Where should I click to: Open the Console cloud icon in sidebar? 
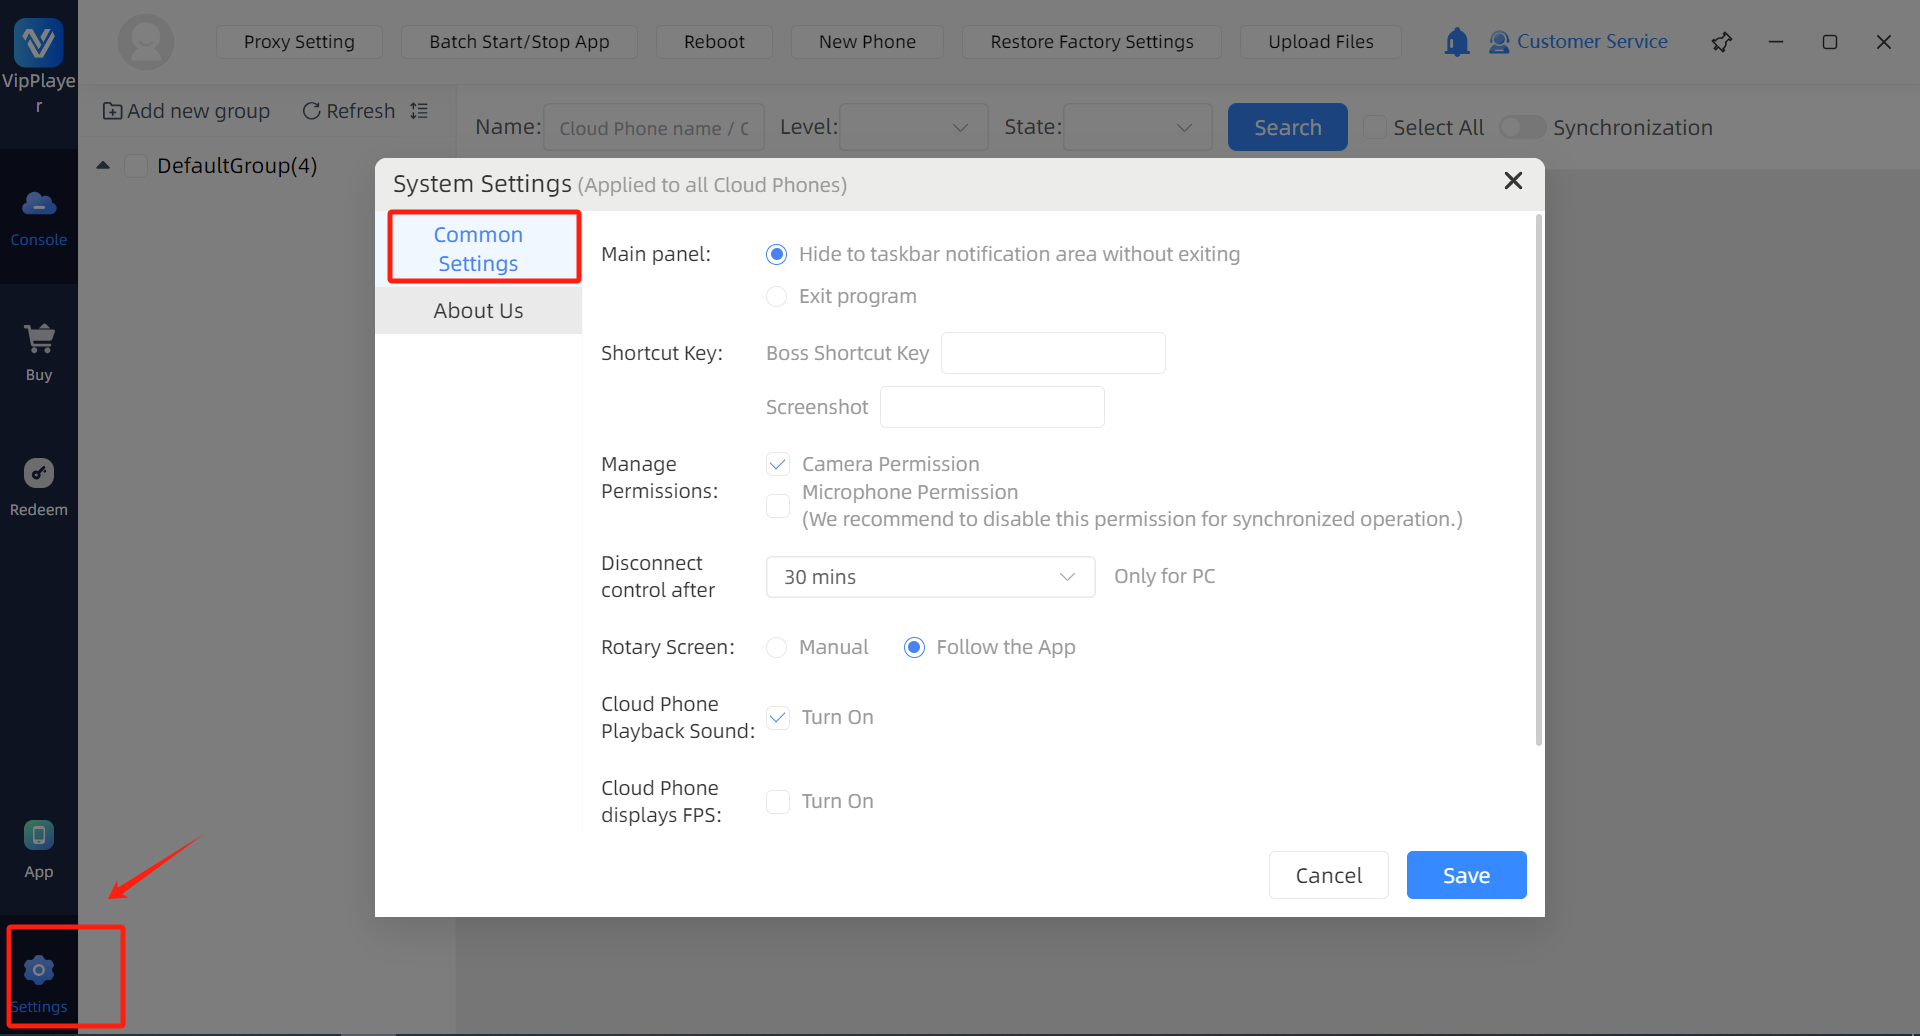click(x=39, y=205)
